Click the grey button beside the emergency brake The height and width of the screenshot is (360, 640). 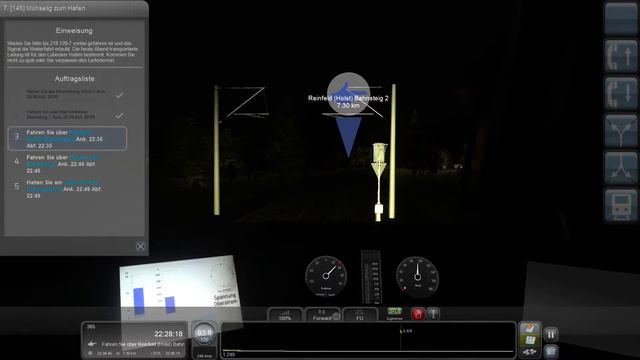tap(433, 314)
